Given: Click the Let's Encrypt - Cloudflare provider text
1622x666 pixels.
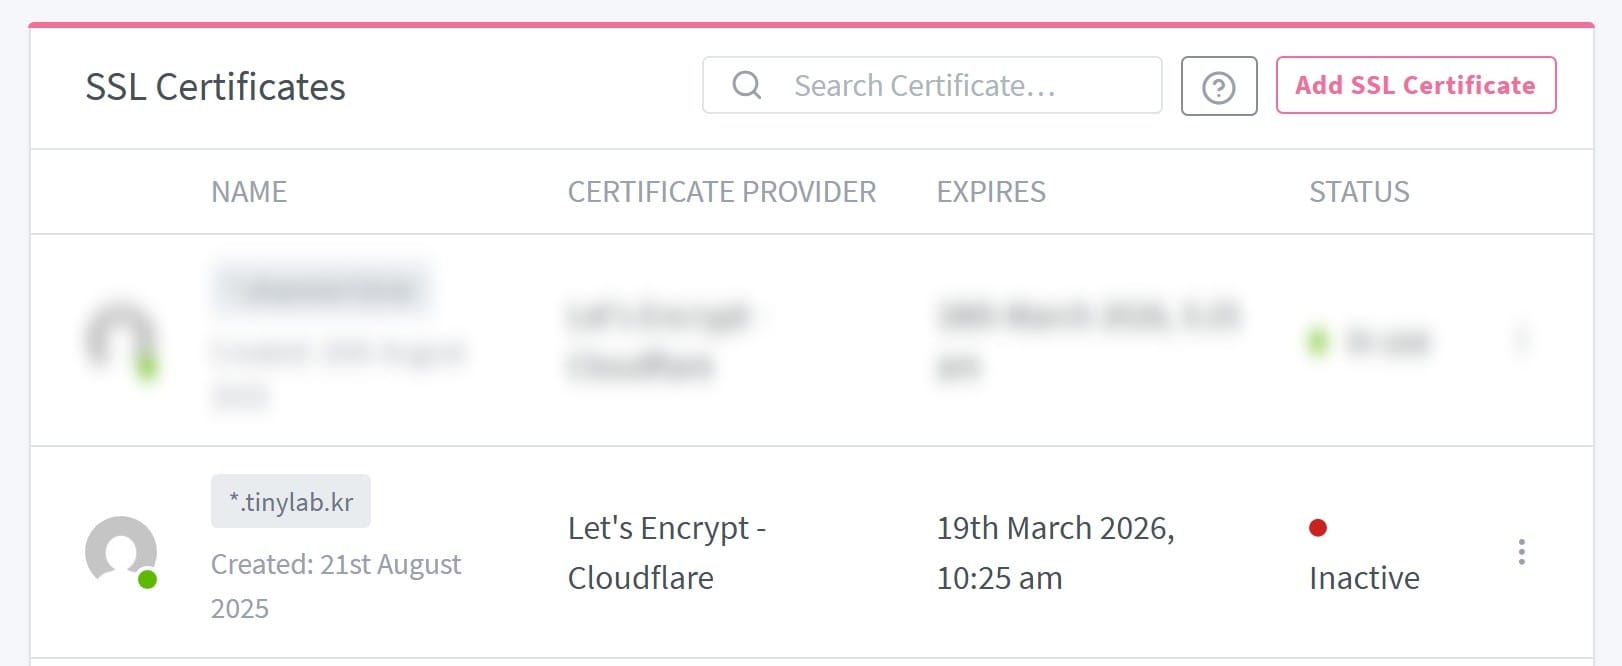Looking at the screenshot, I should (x=665, y=552).
